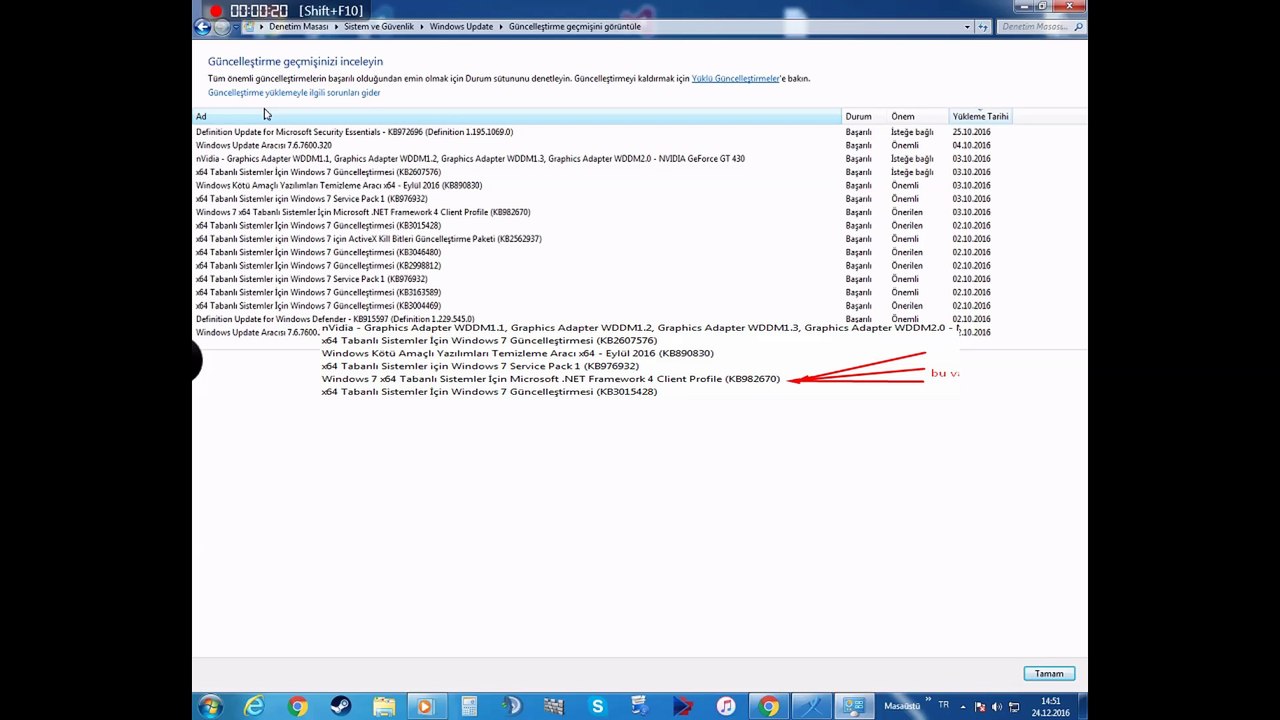Image resolution: width=1280 pixels, height=720 pixels.
Task: Launch Internet Explorer from the taskbar
Action: [x=255, y=706]
